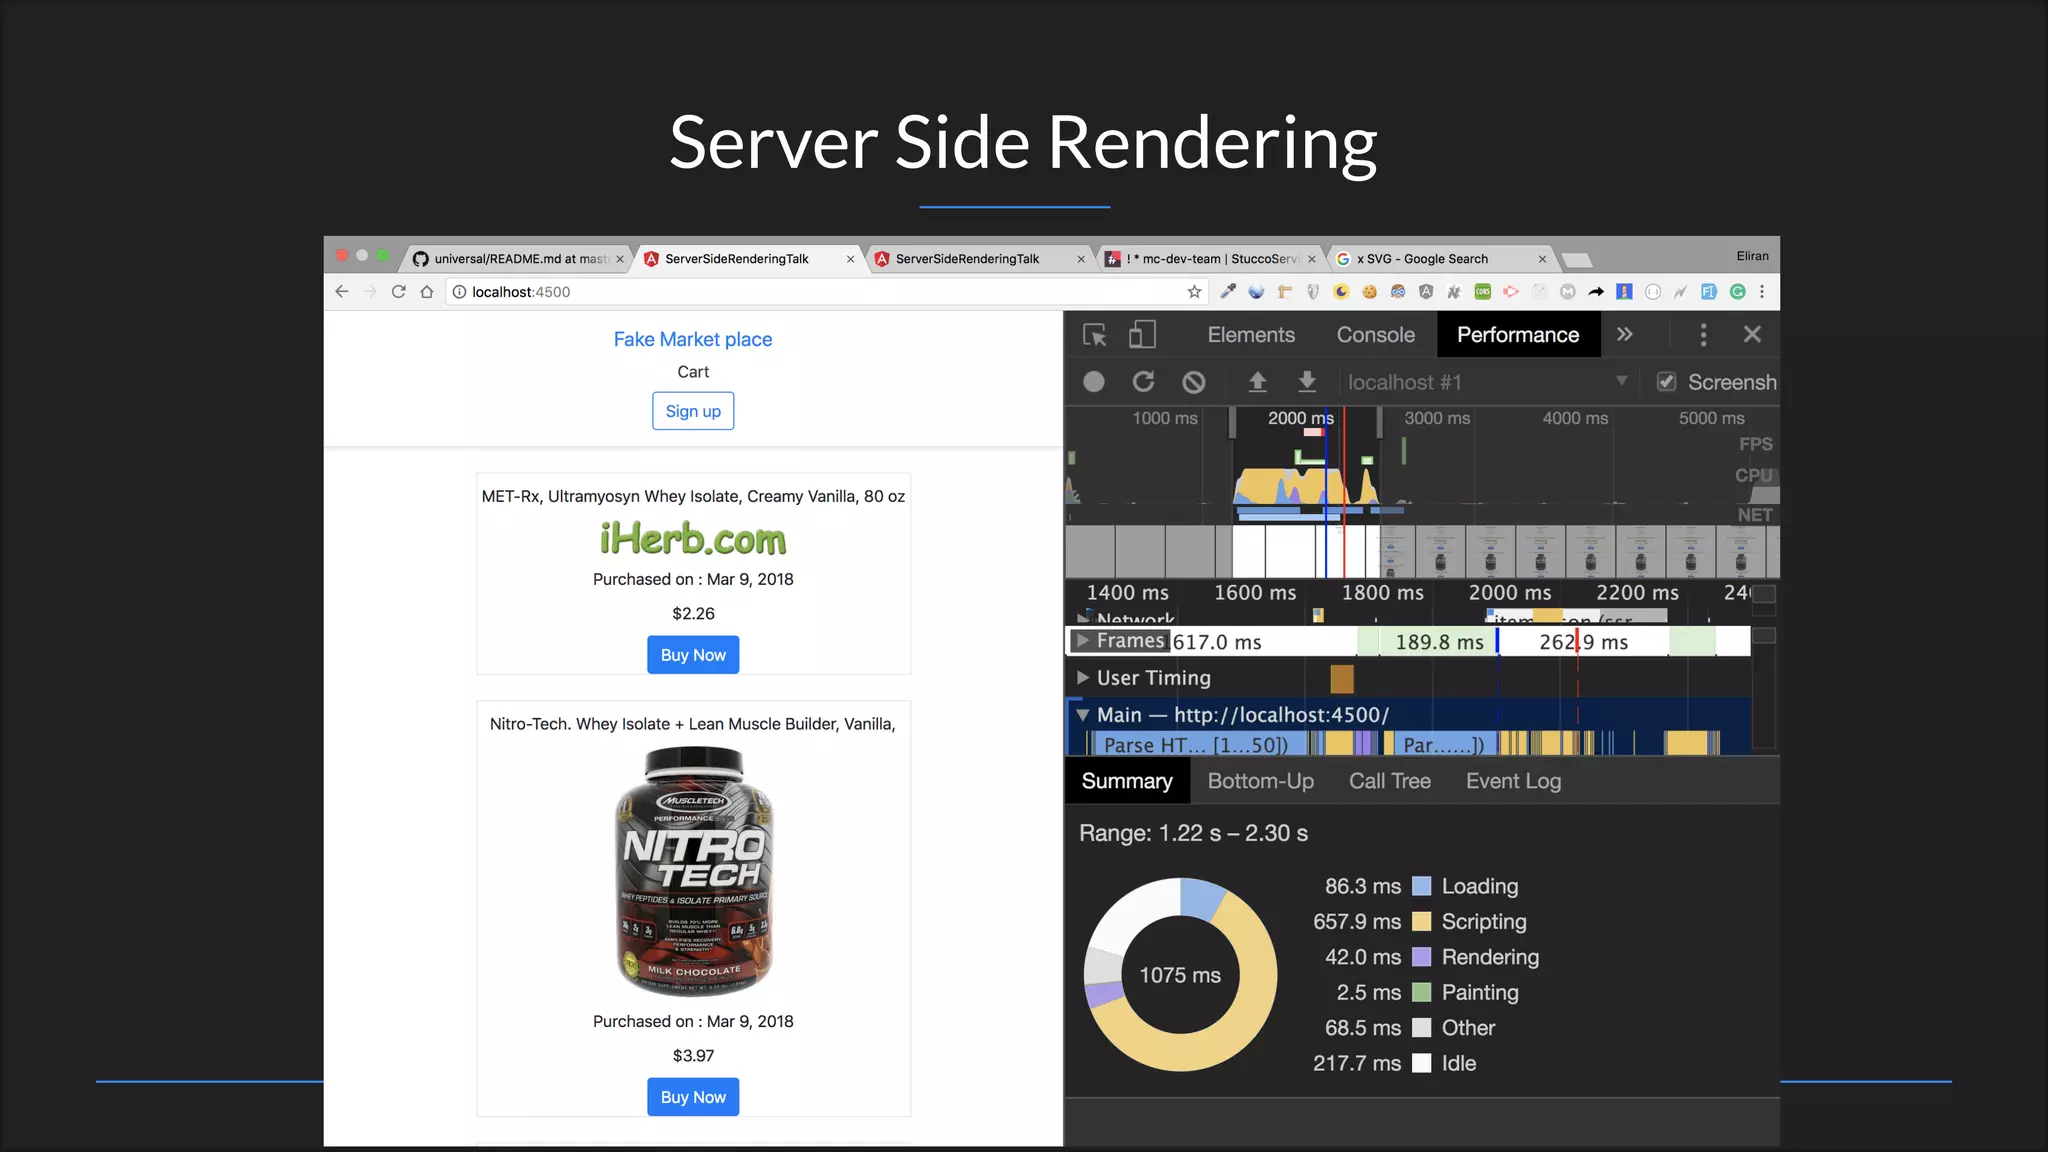
Task: Expand the User Timing track
Action: 1083,678
